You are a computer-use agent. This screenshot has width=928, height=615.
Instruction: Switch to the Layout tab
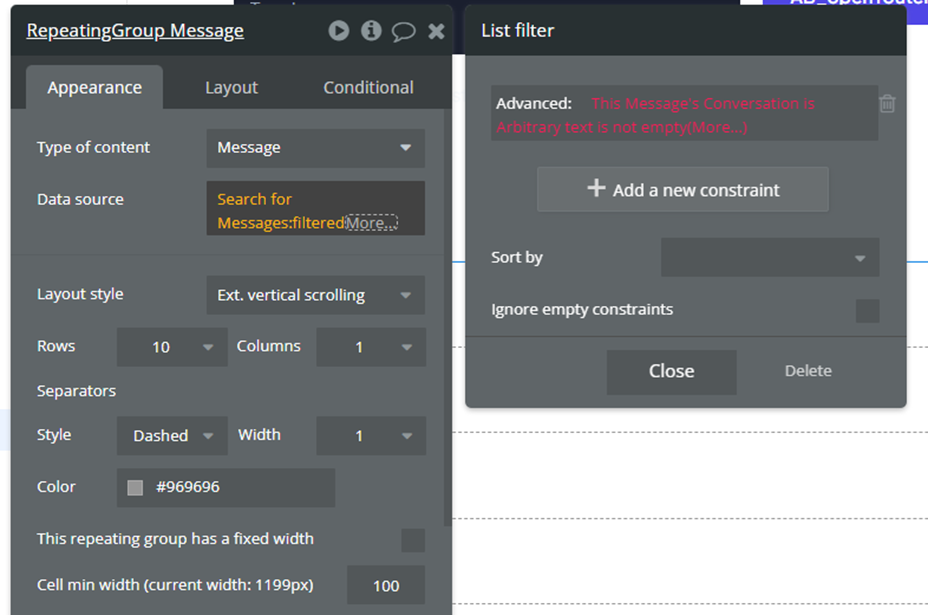(231, 88)
